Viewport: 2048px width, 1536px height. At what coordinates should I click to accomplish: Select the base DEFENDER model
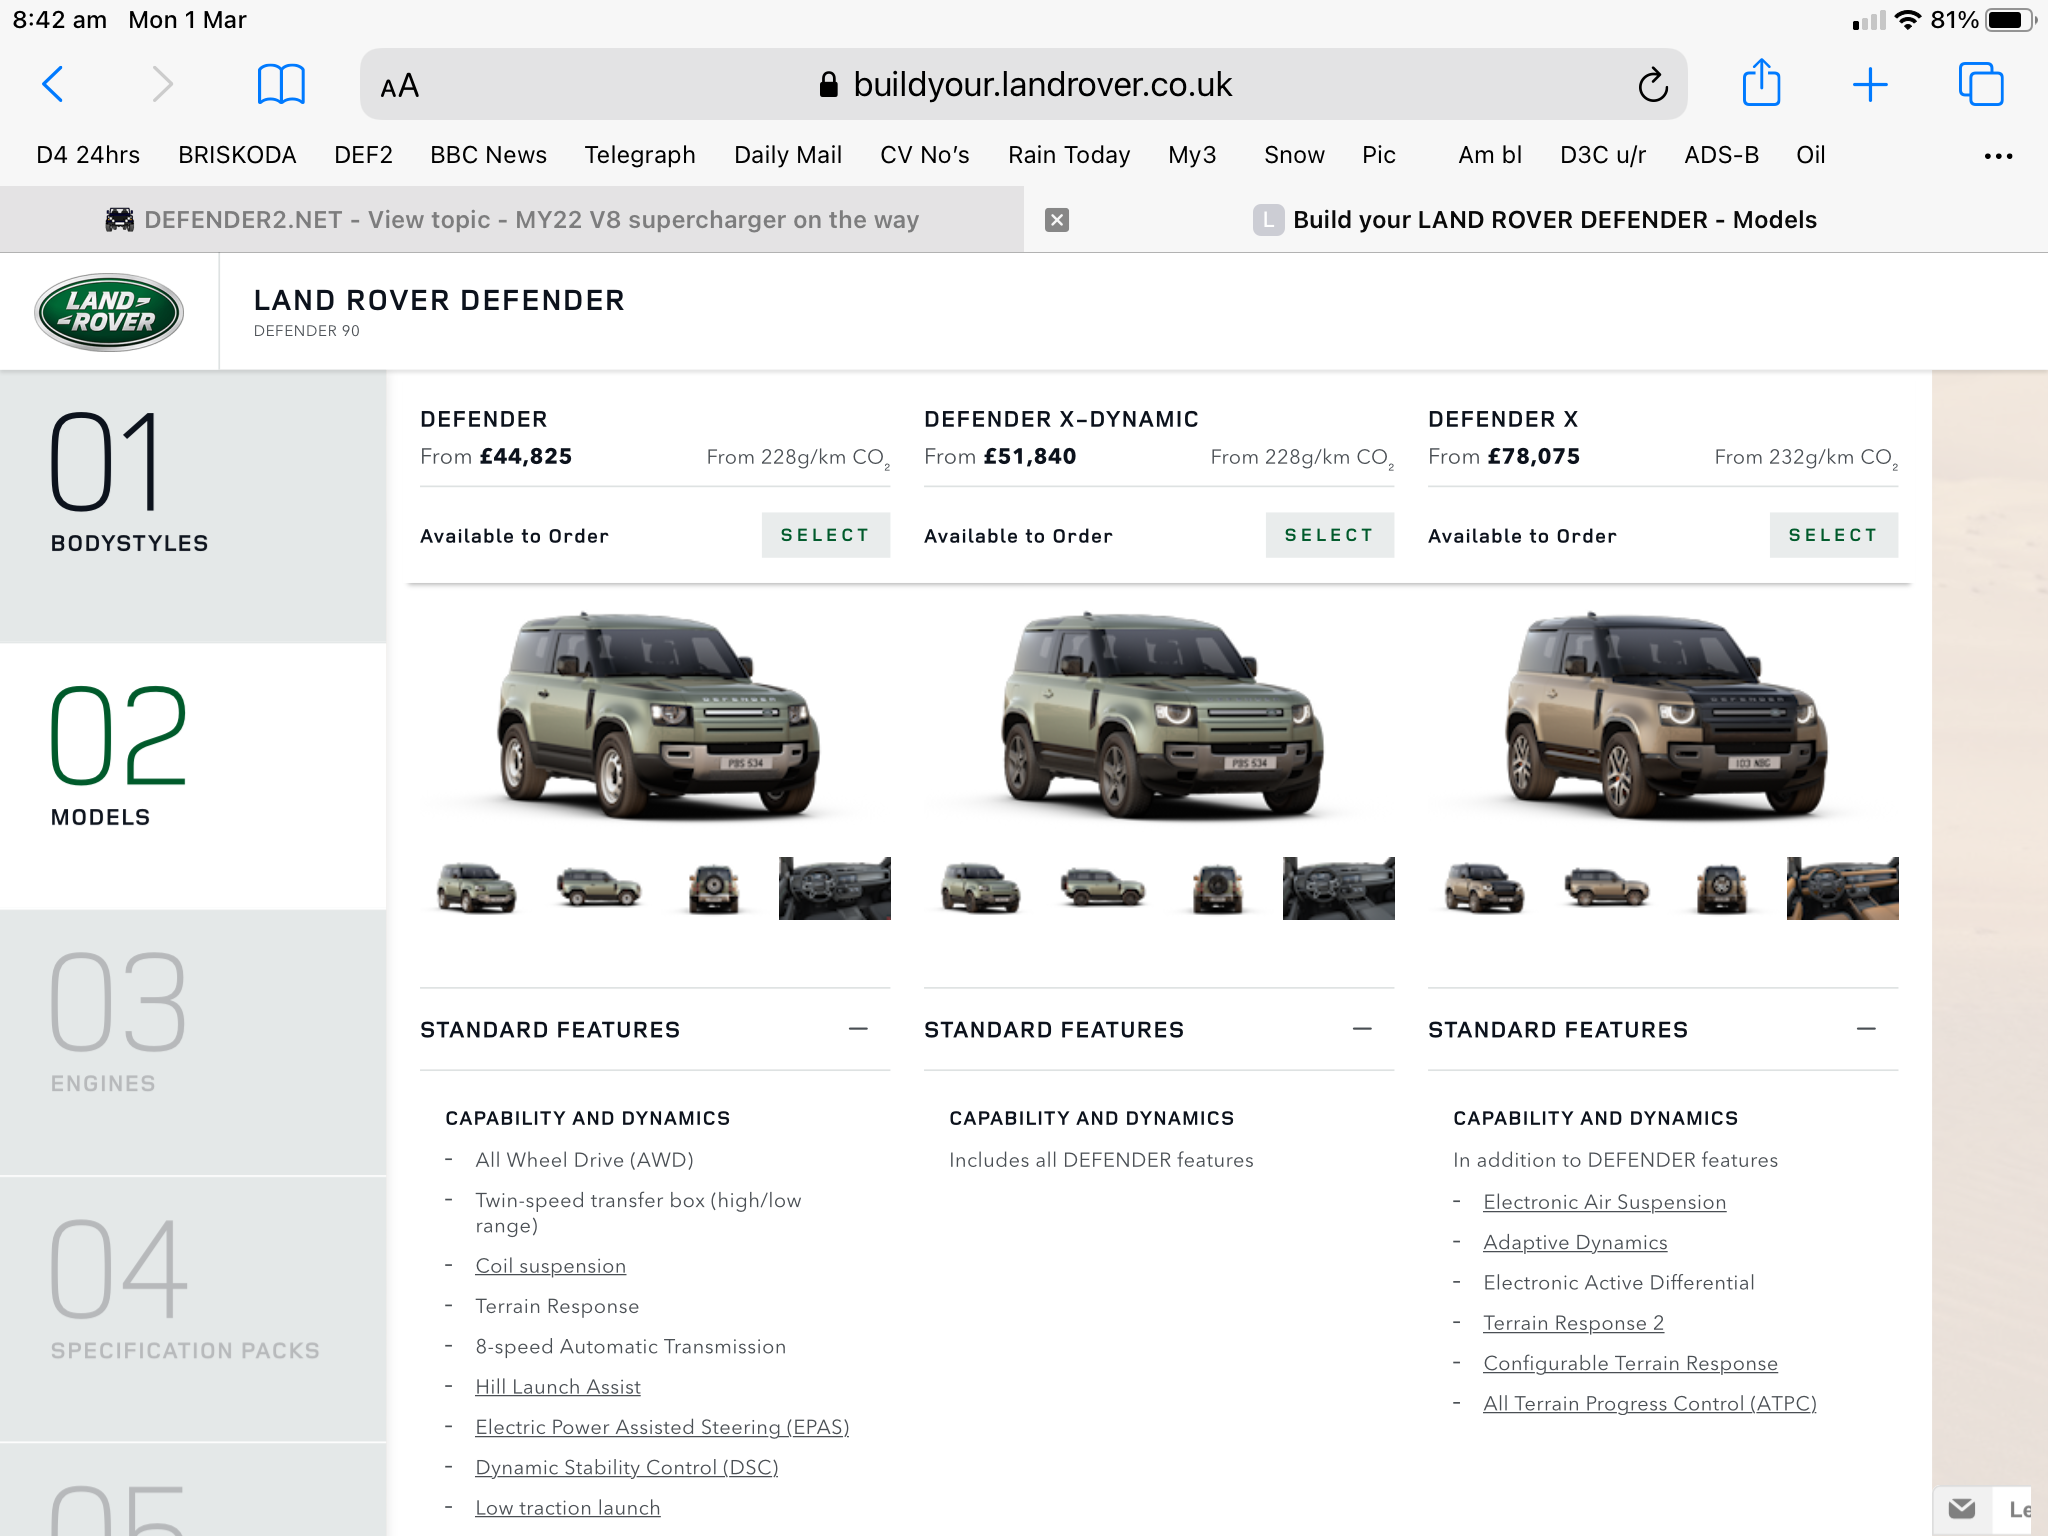825,535
